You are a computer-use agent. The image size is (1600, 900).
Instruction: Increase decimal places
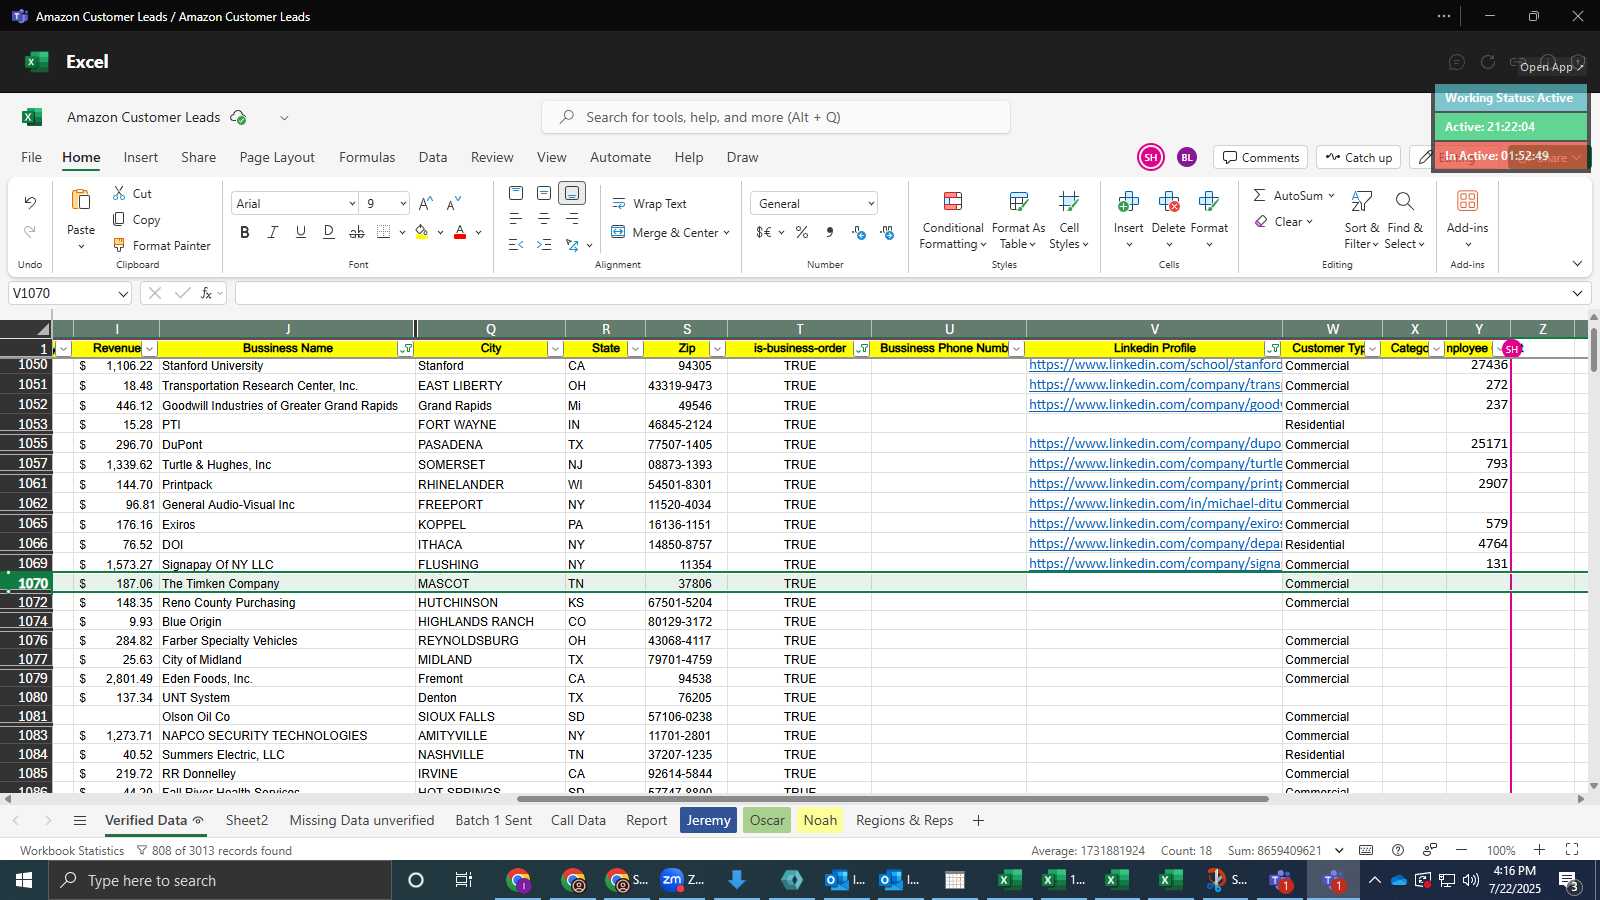(x=858, y=232)
